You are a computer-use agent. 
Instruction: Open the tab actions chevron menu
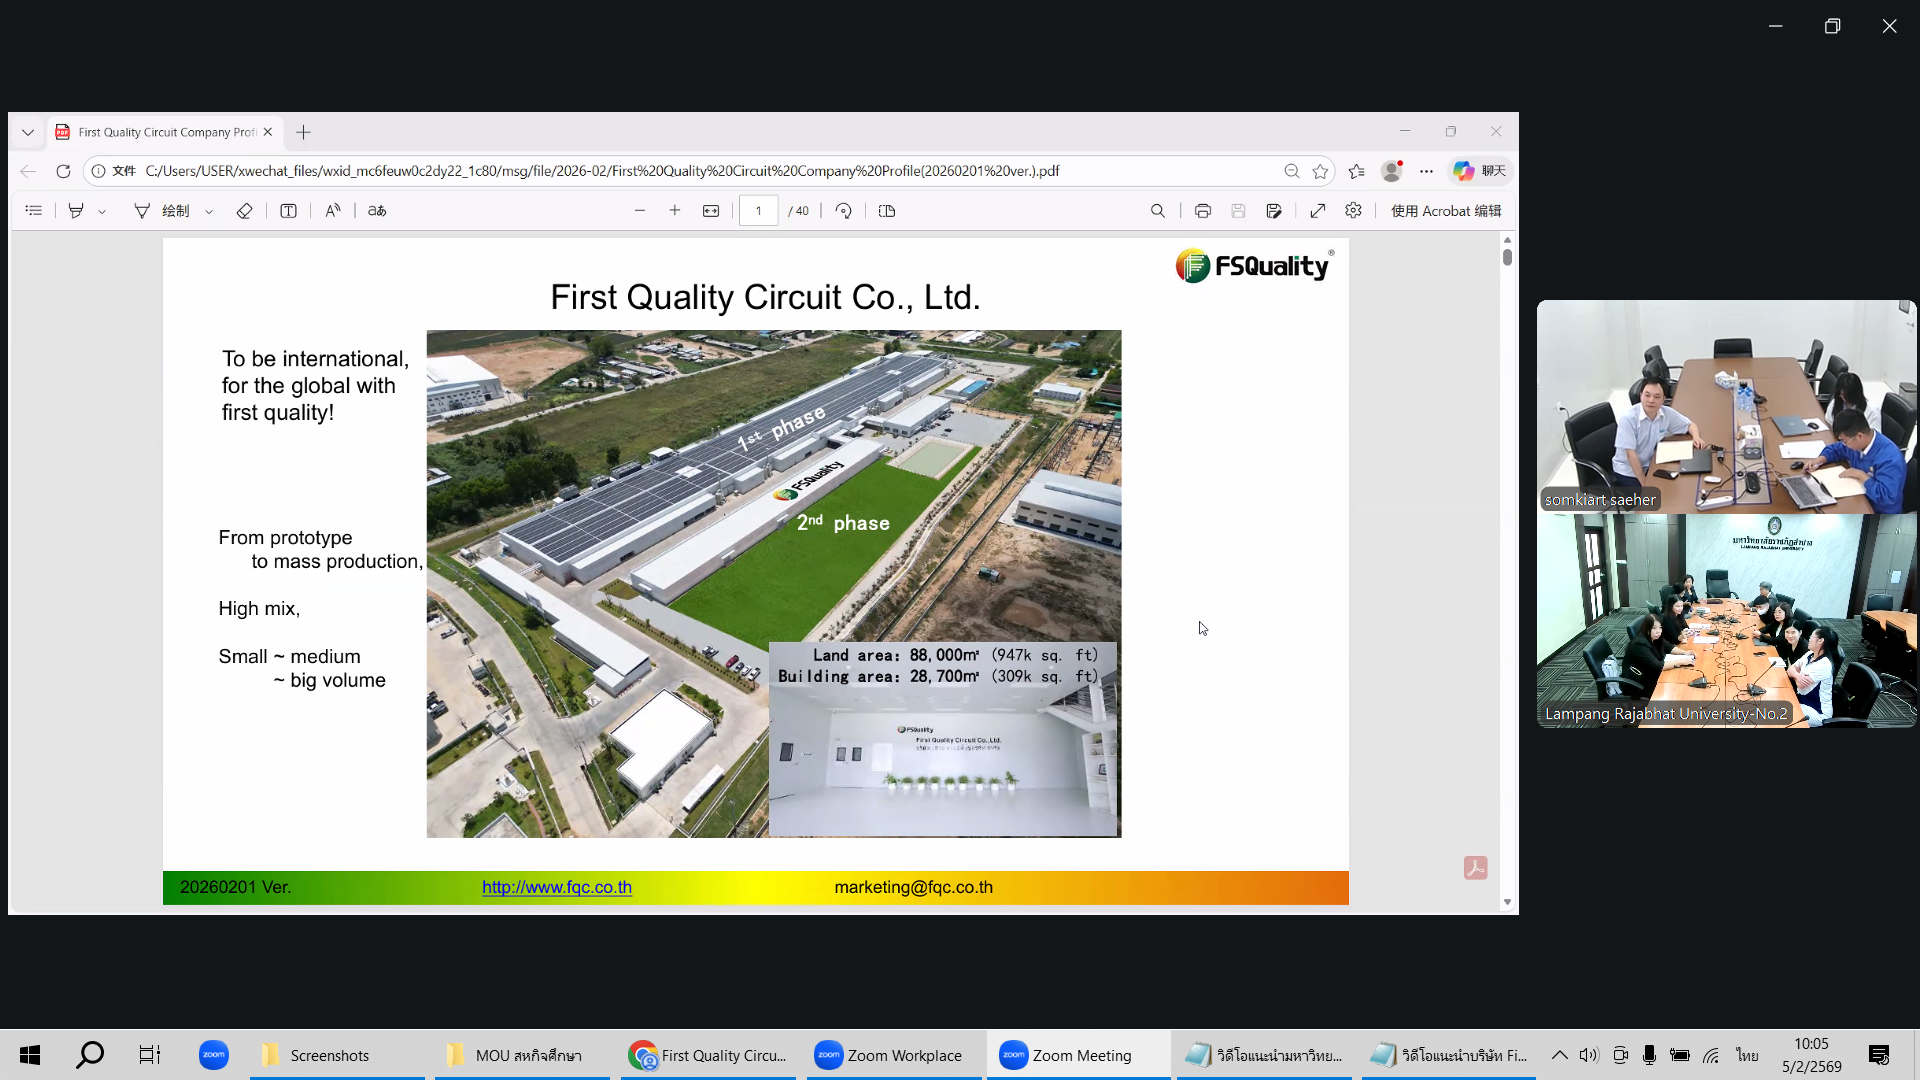pos(28,132)
